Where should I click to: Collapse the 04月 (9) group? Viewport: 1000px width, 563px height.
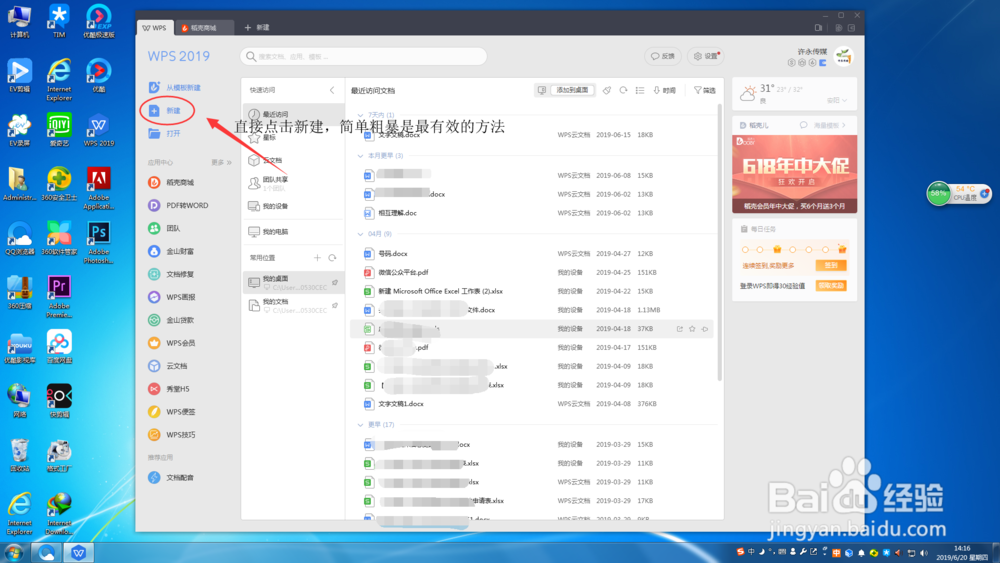tap(360, 234)
